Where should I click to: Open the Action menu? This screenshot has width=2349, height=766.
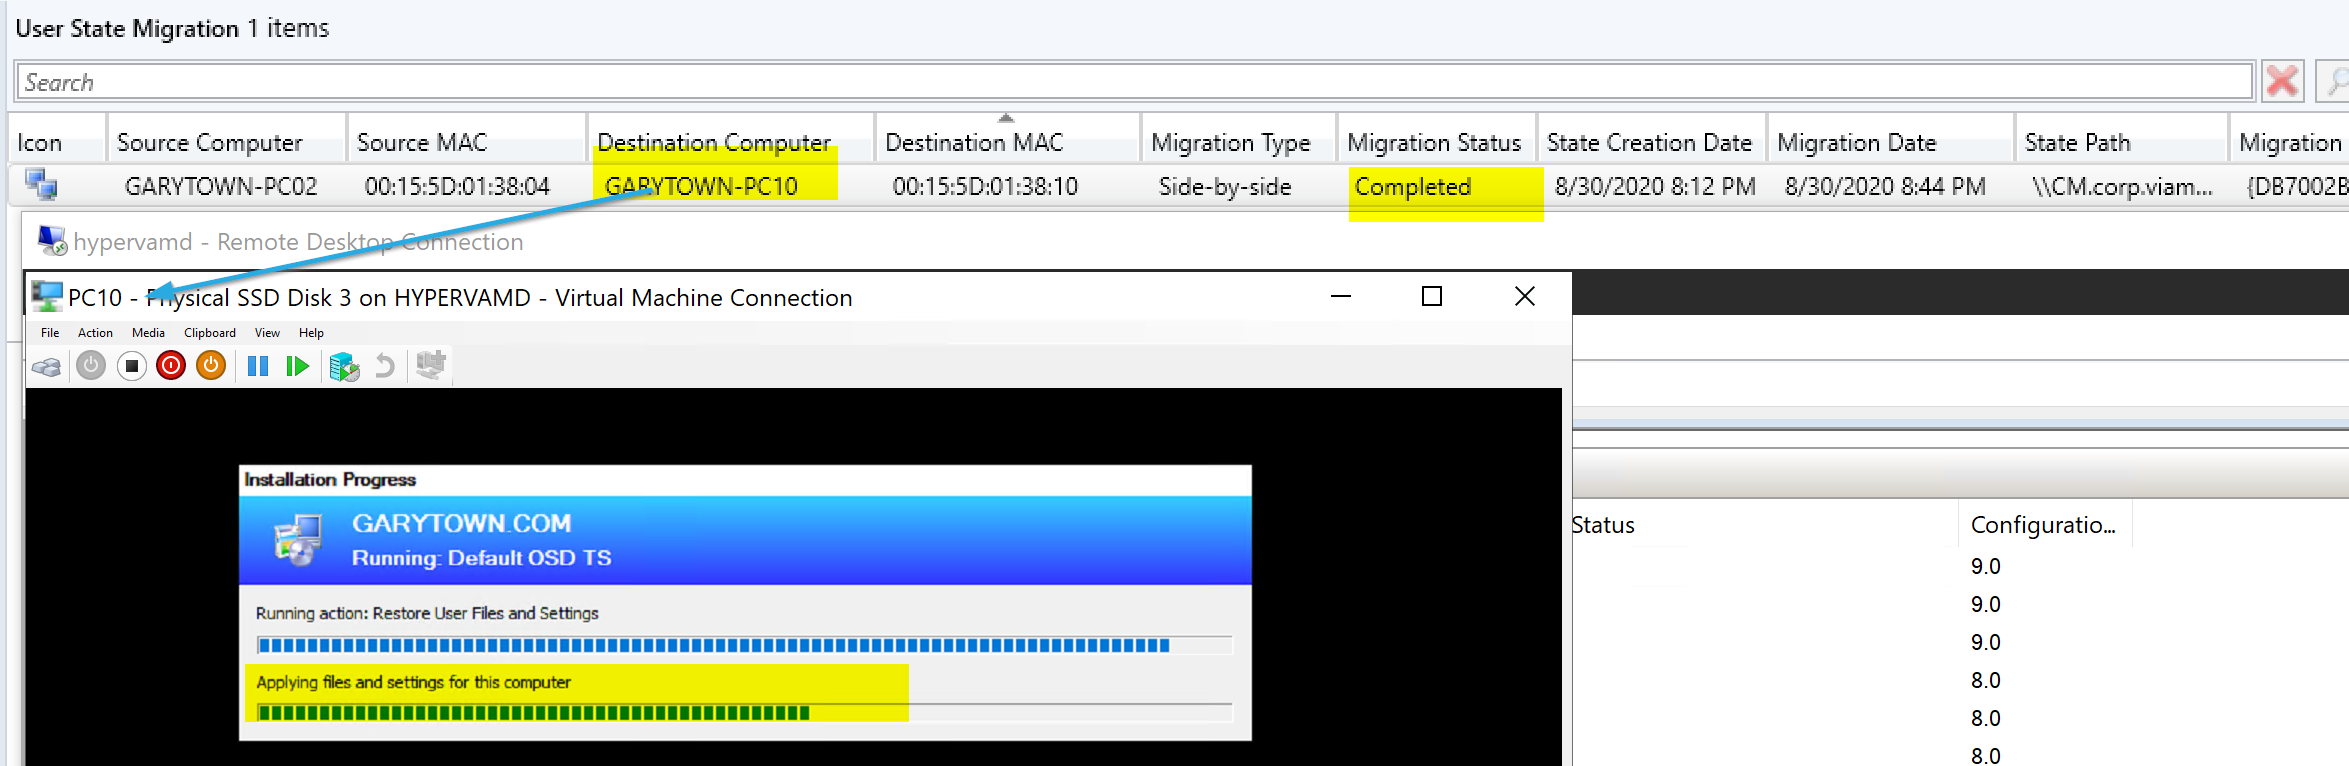[95, 333]
